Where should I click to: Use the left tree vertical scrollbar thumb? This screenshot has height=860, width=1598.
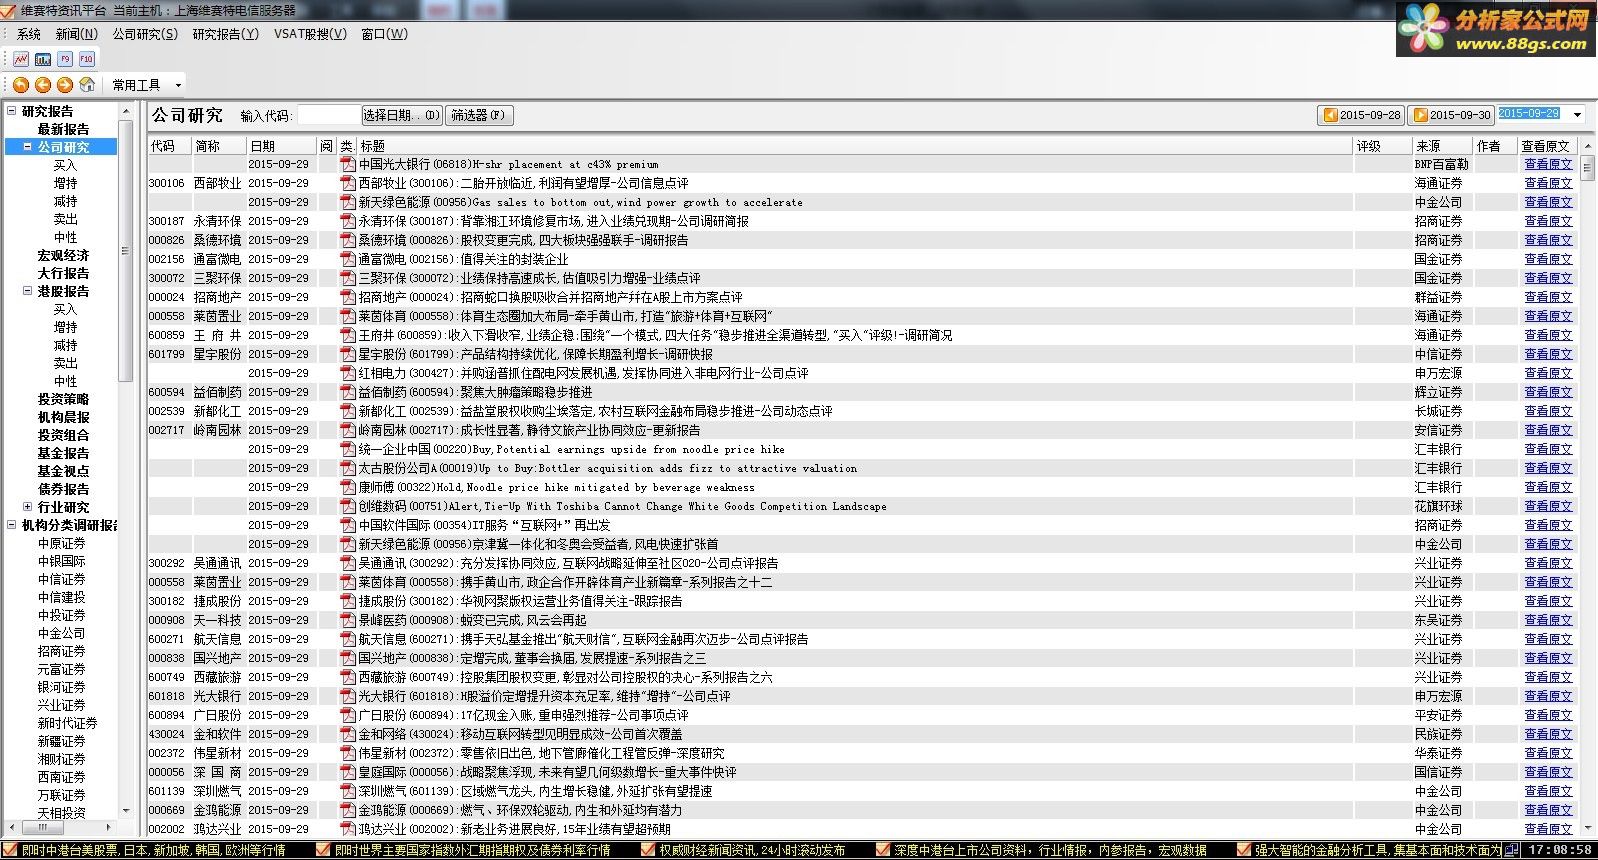pyautogui.click(x=125, y=251)
